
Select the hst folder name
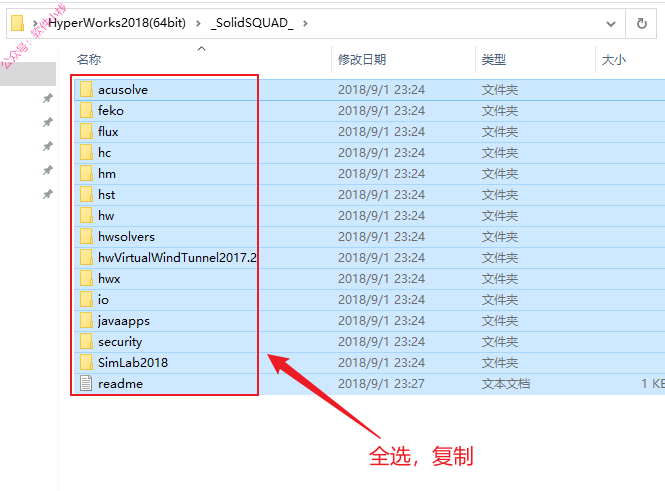[106, 194]
